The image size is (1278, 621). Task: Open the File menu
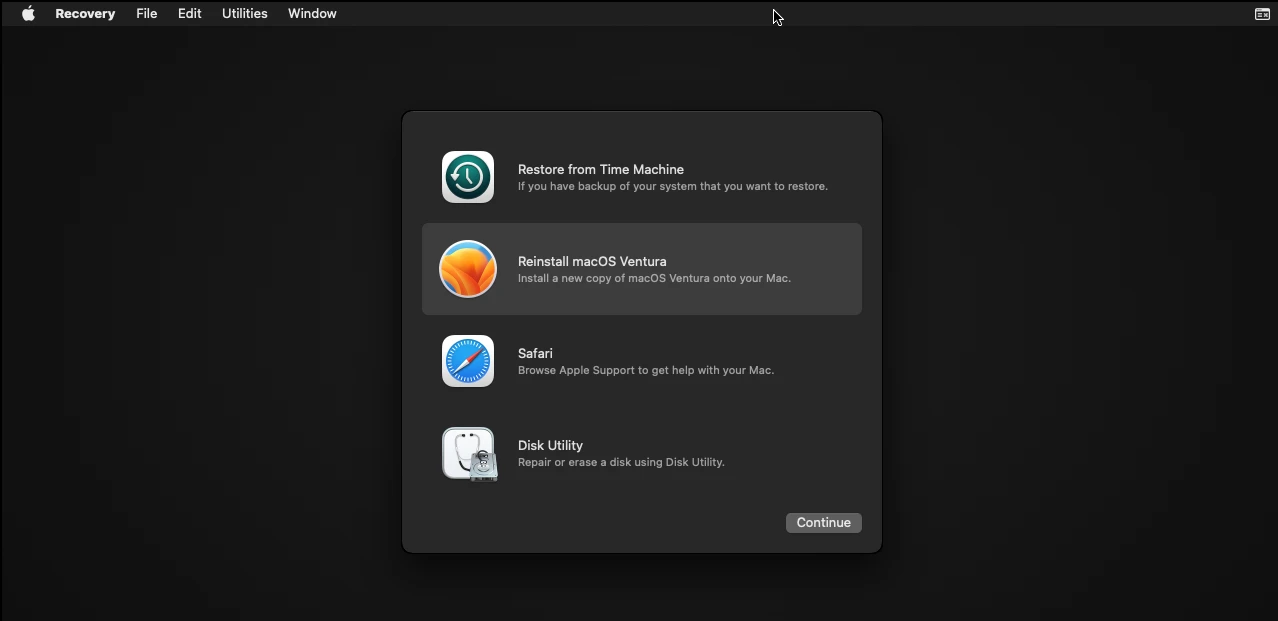(x=147, y=14)
